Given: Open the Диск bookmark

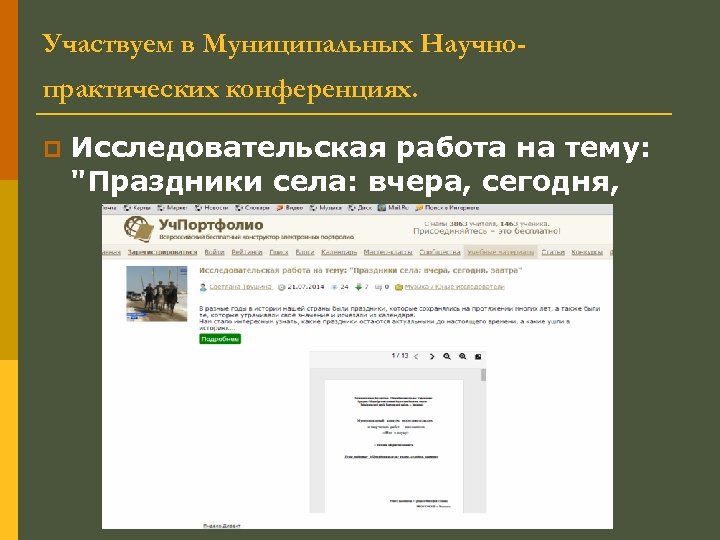Looking at the screenshot, I should 360,208.
